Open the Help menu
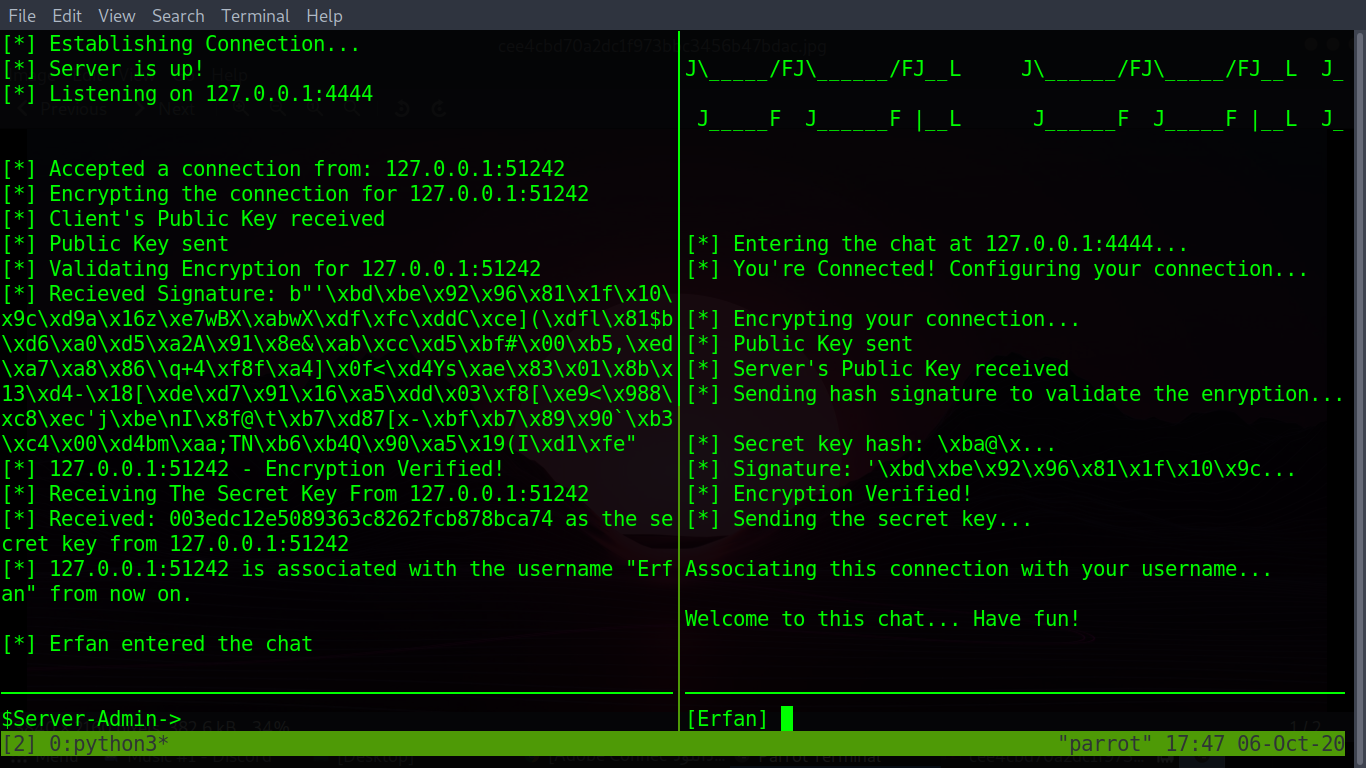1366x768 pixels. (324, 16)
